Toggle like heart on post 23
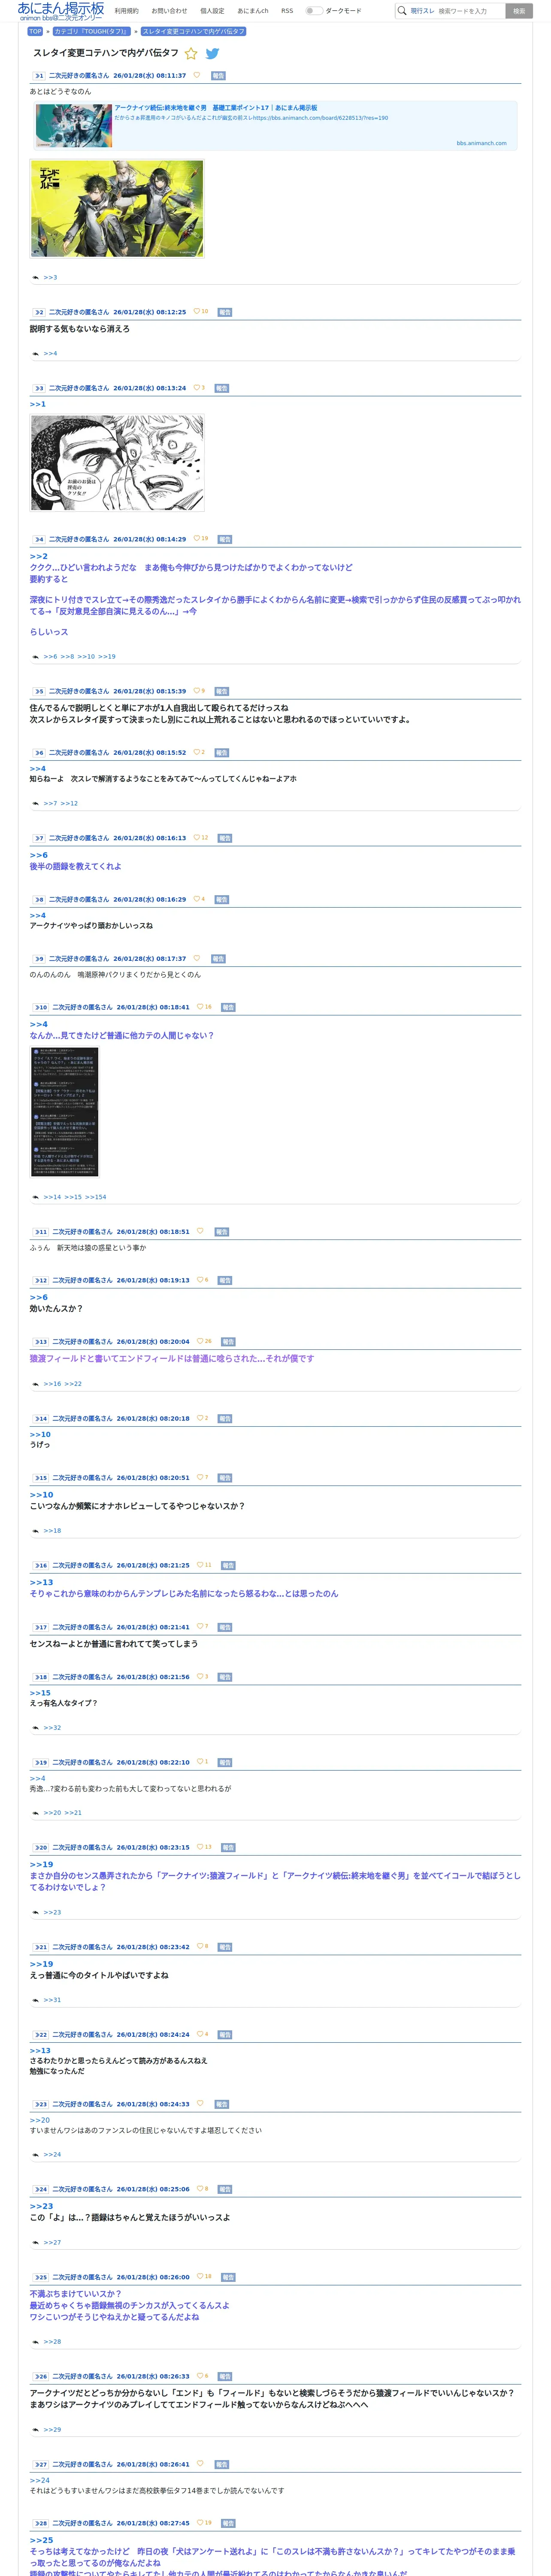 point(200,2103)
